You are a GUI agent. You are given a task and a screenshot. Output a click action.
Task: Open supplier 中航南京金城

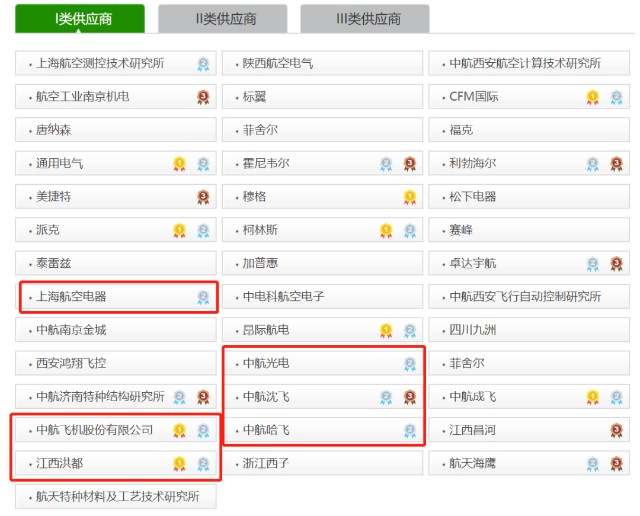pos(116,330)
